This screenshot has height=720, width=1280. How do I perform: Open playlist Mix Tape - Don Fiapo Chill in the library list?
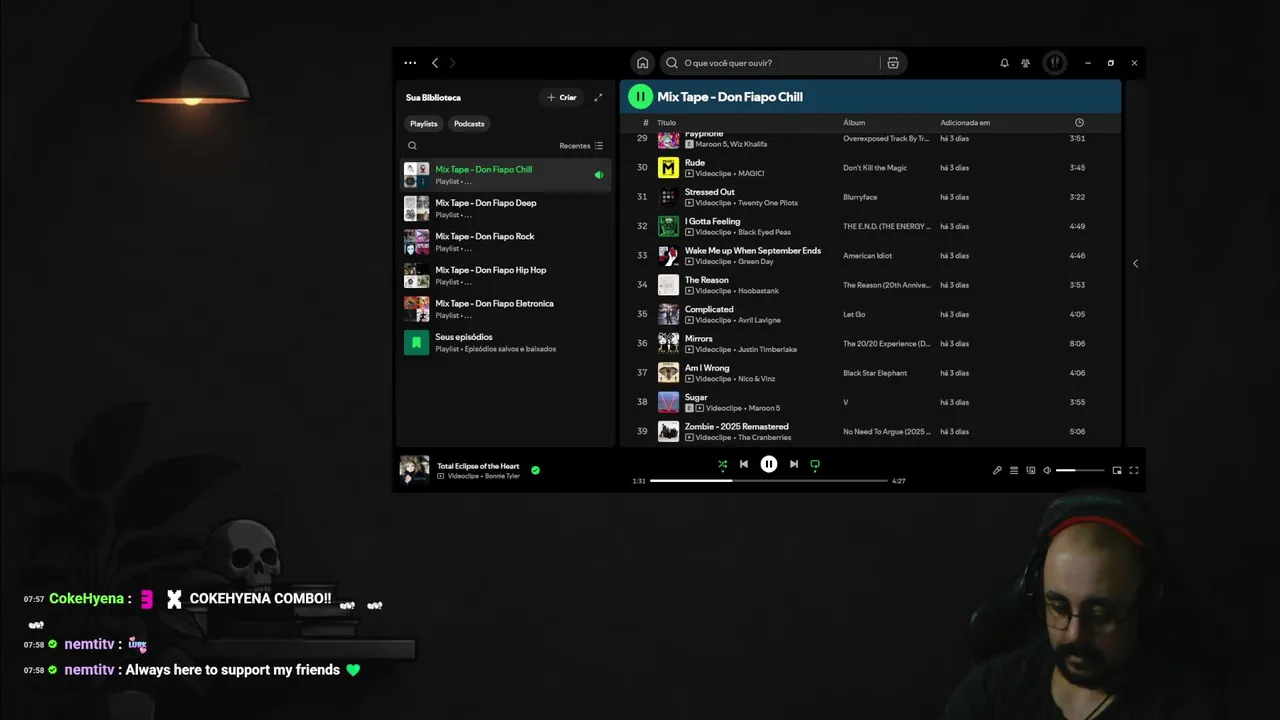click(506, 175)
